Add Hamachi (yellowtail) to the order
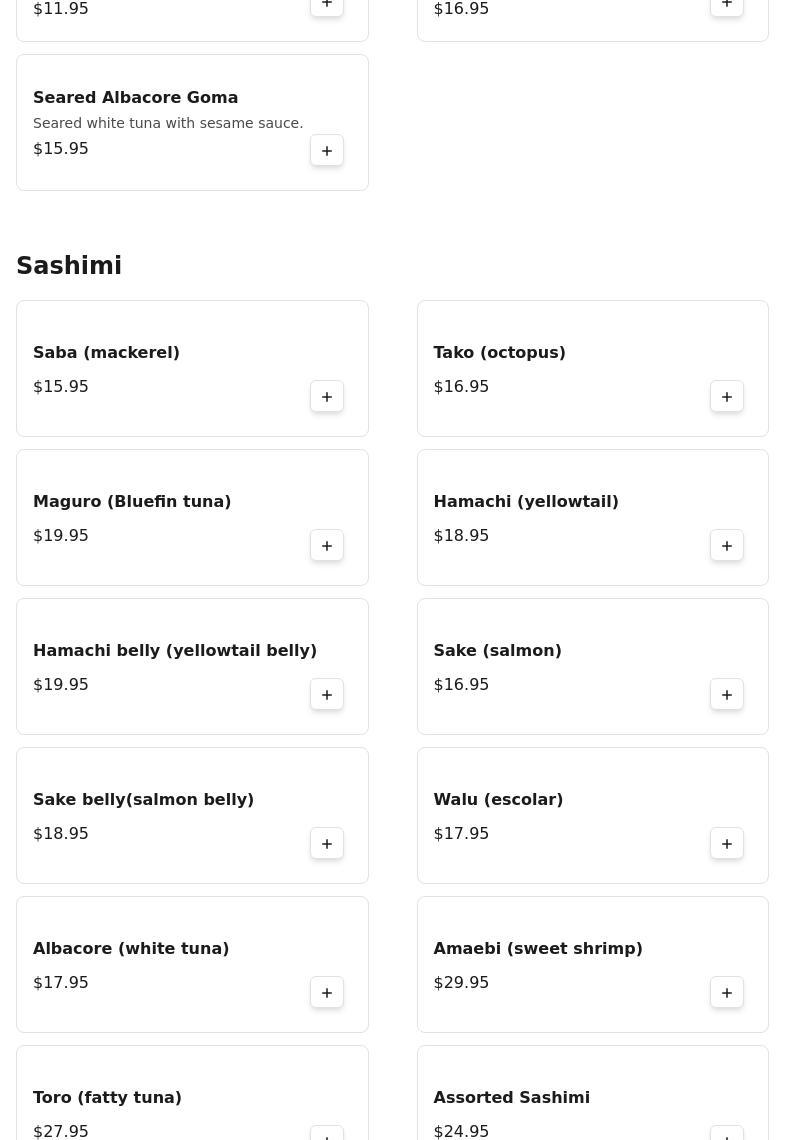 point(727,545)
